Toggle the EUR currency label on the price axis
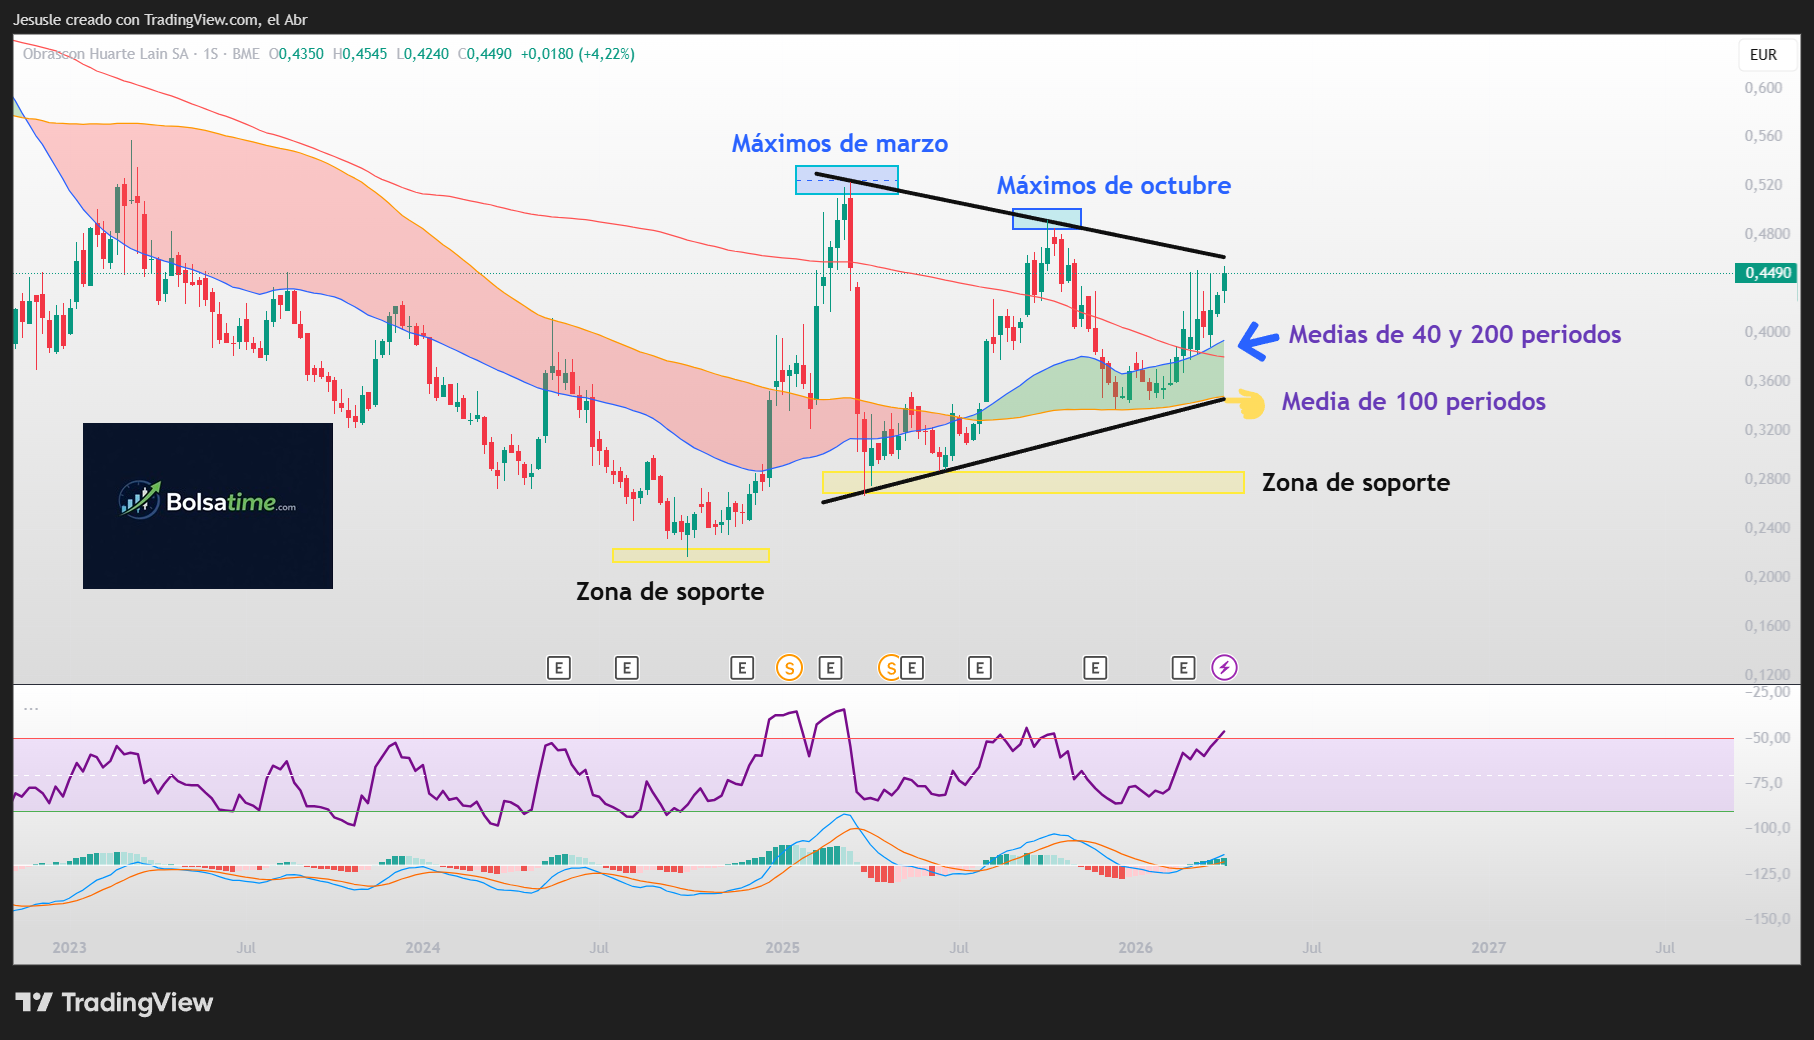Screen dimensions: 1814x1040 [x=1765, y=55]
